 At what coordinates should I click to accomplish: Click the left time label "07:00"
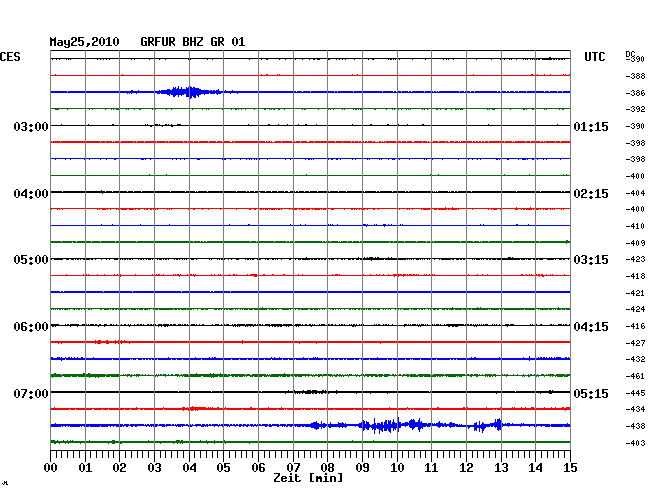click(31, 393)
